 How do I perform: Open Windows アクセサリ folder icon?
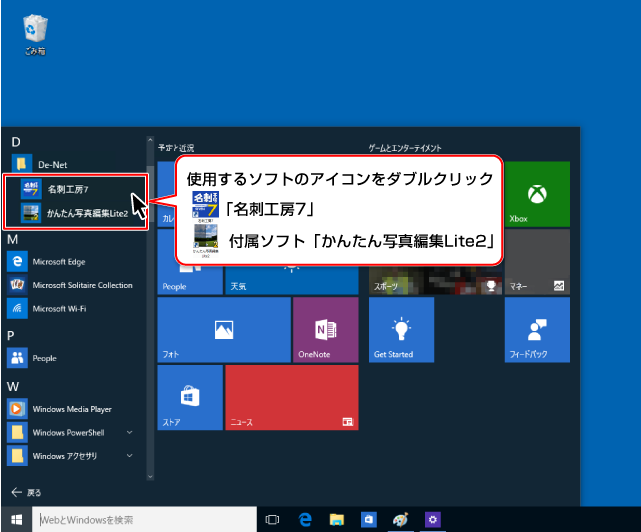17,456
